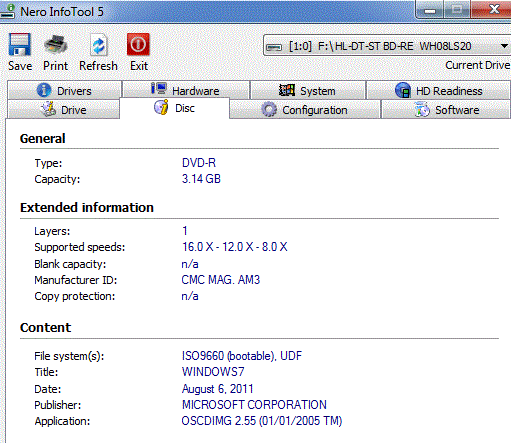Click the Copy protection n/a value
This screenshot has height=443, width=511.
tap(190, 296)
